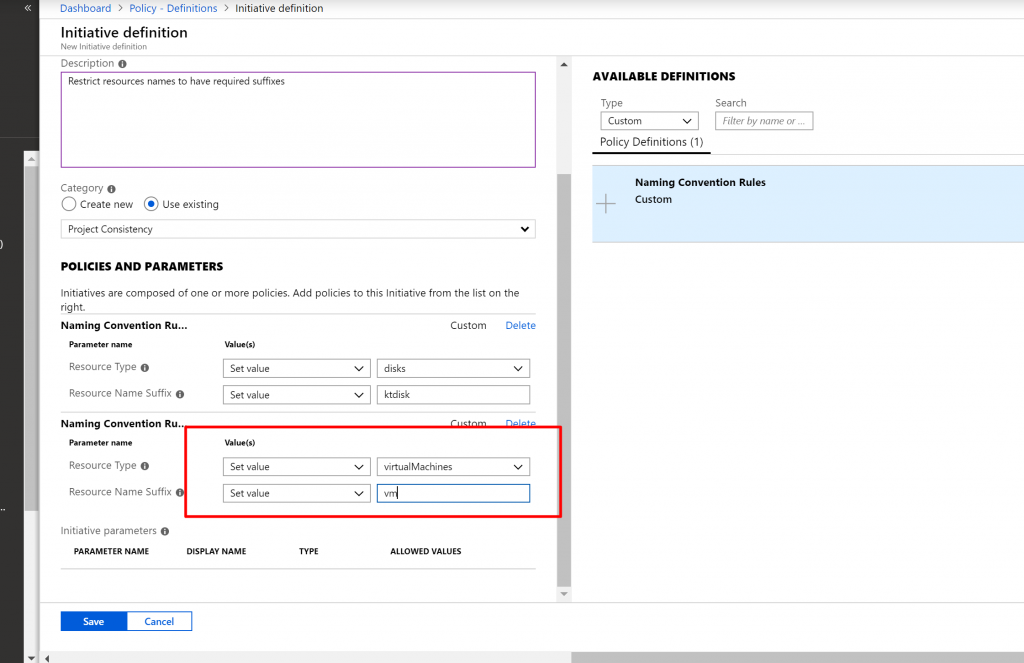The image size is (1024, 663).
Task: Select the Create new category radio button
Action: pos(69,204)
